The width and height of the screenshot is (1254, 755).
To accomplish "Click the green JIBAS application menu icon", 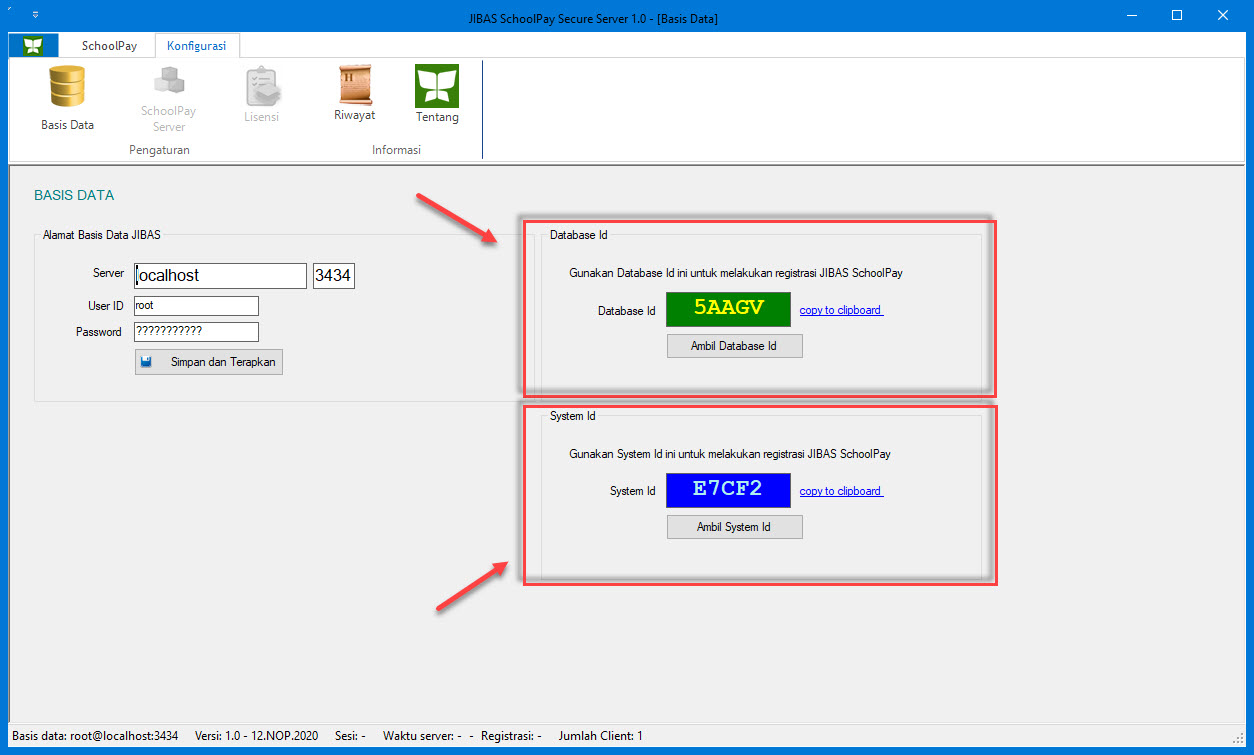I will 34,46.
